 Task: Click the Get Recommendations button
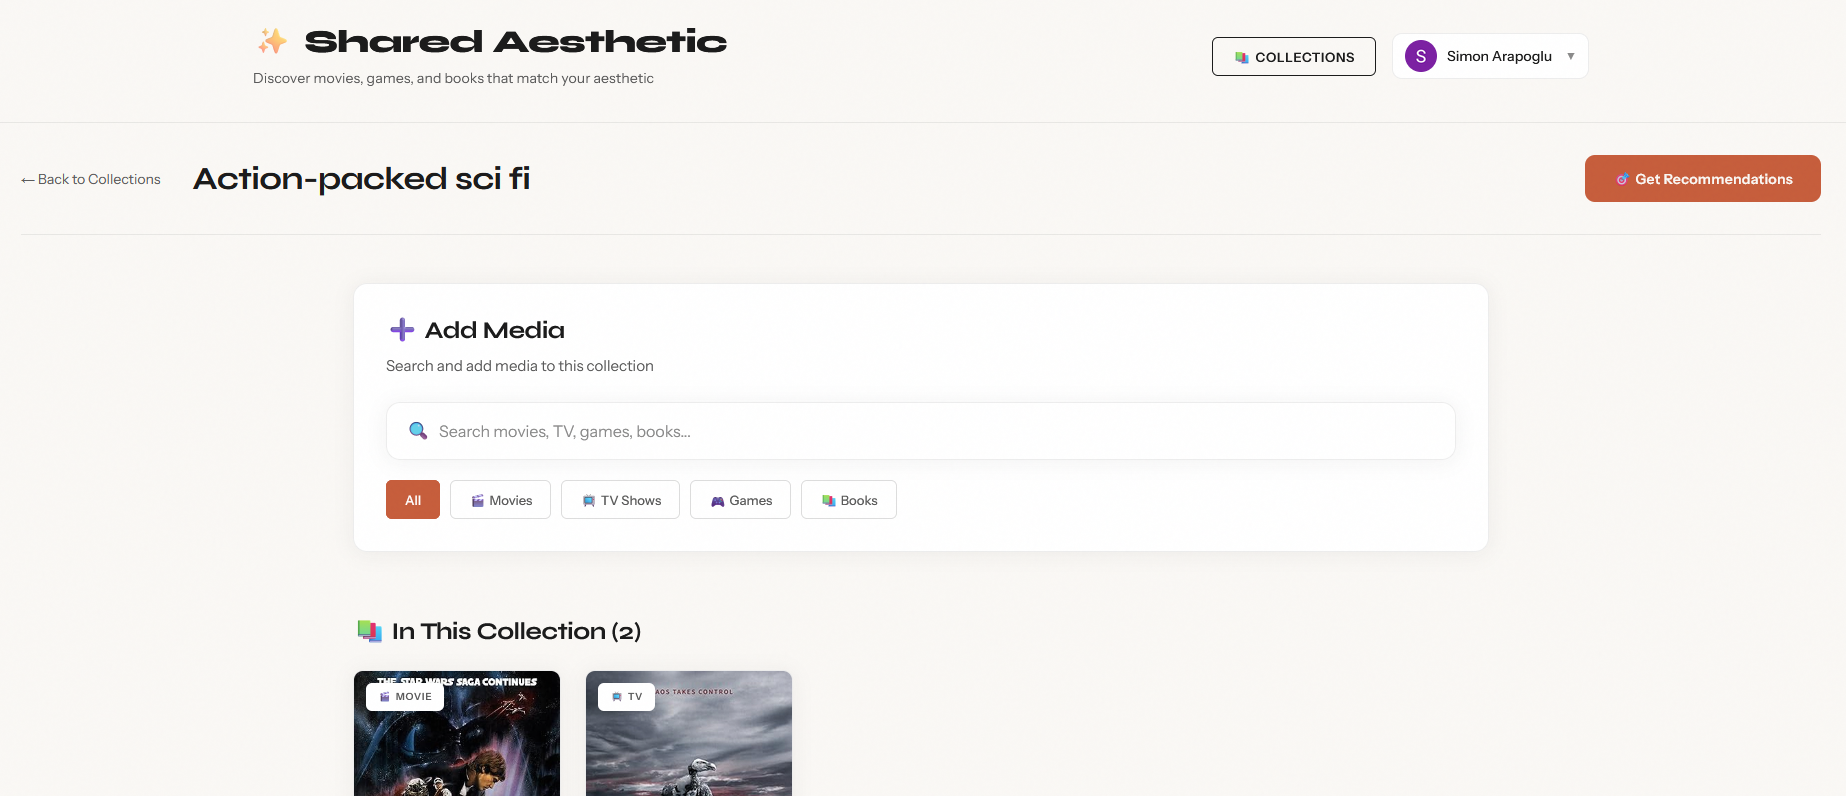(1702, 178)
